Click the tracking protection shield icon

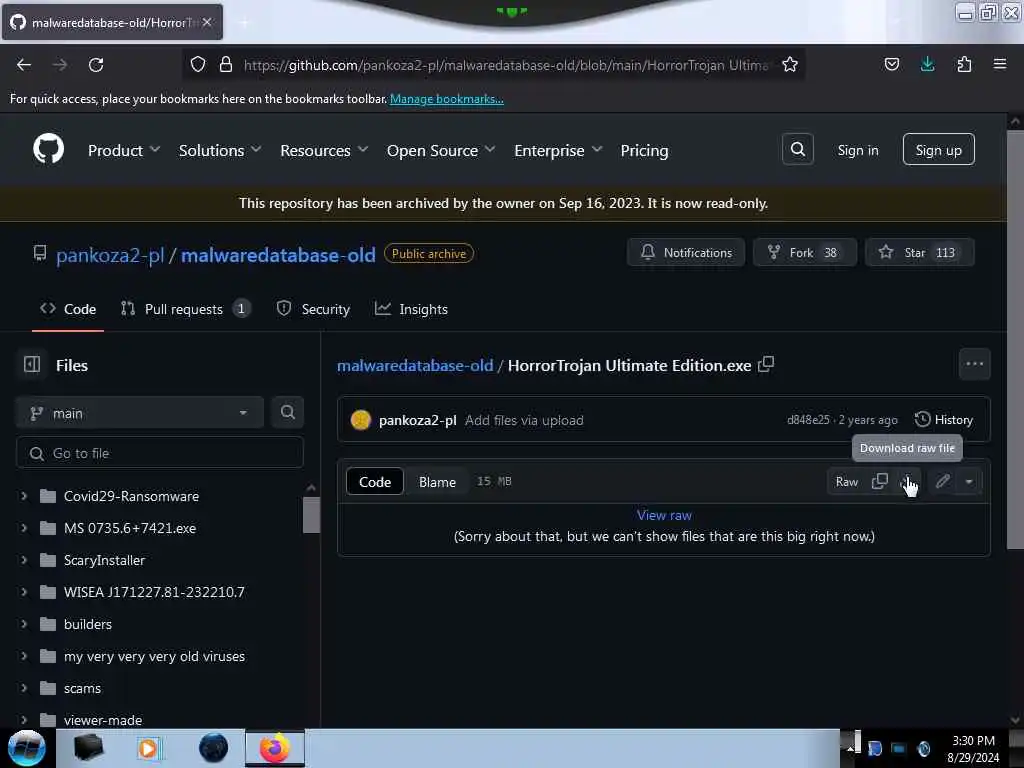point(198,64)
